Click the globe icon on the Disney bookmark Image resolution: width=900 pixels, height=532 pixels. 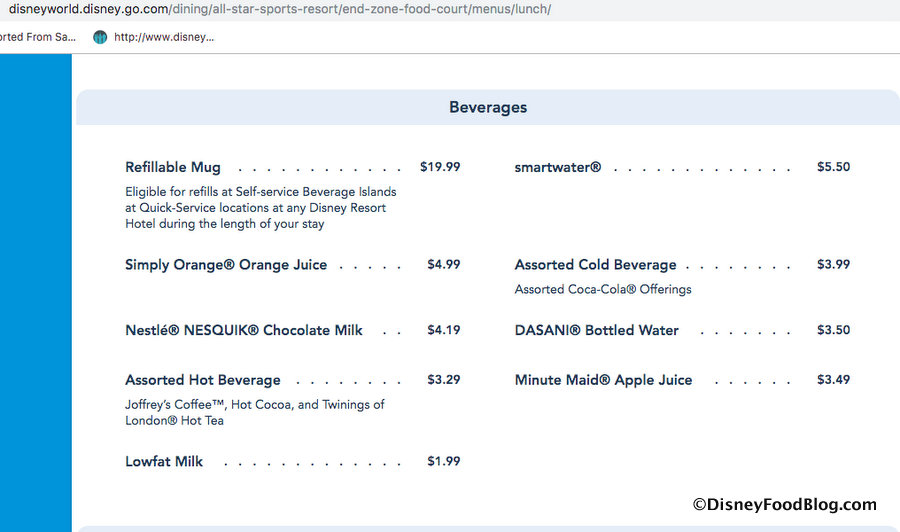pos(100,37)
